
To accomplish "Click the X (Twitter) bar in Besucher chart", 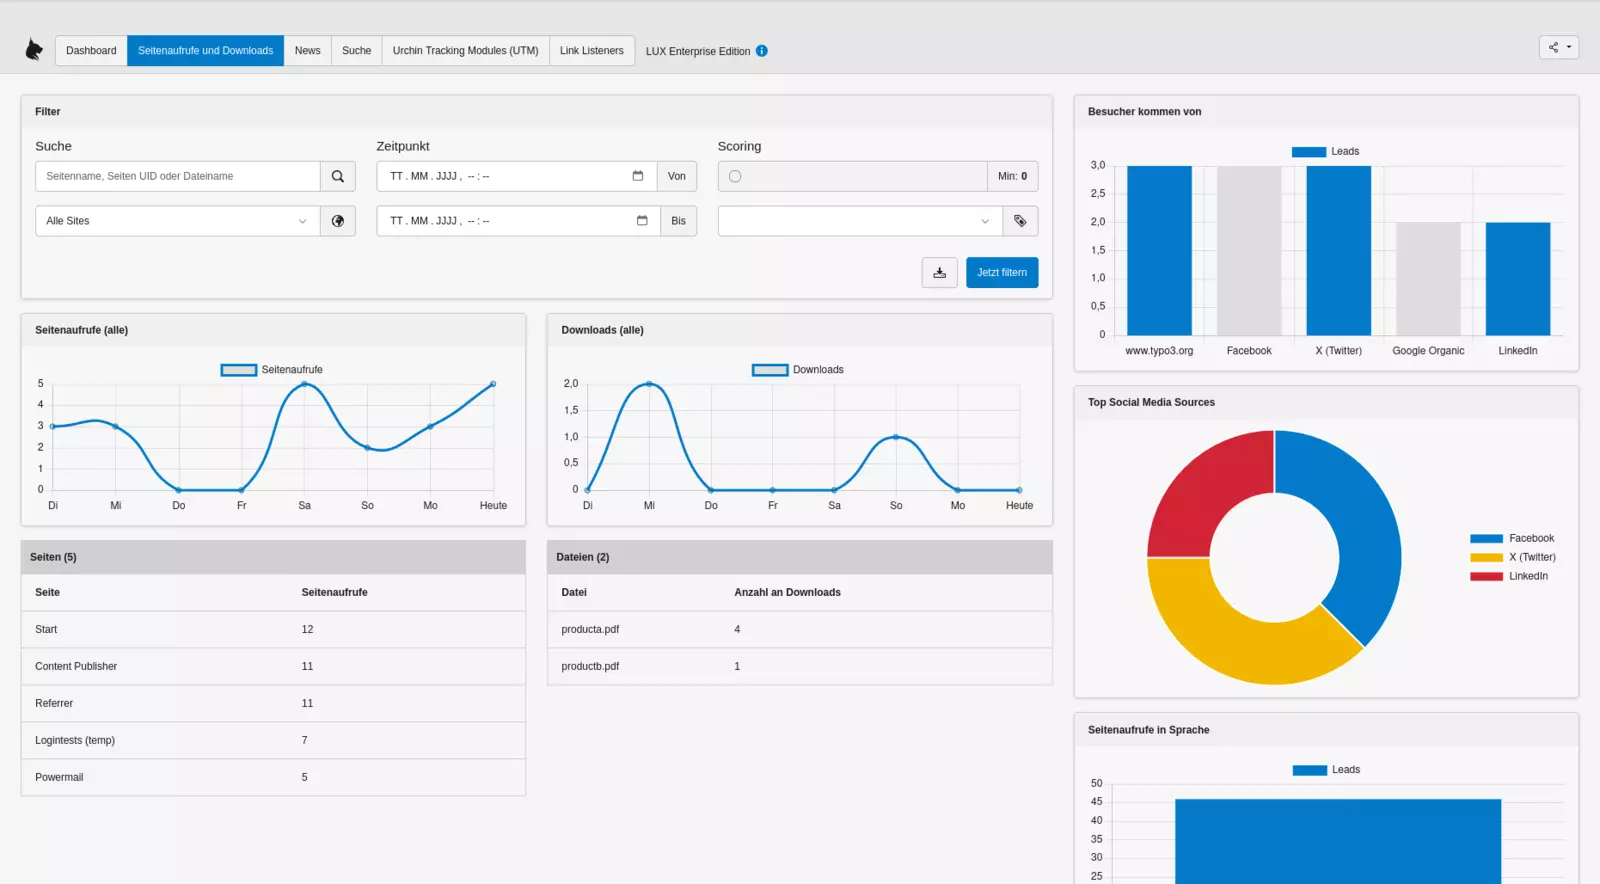I will pyautogui.click(x=1338, y=250).
